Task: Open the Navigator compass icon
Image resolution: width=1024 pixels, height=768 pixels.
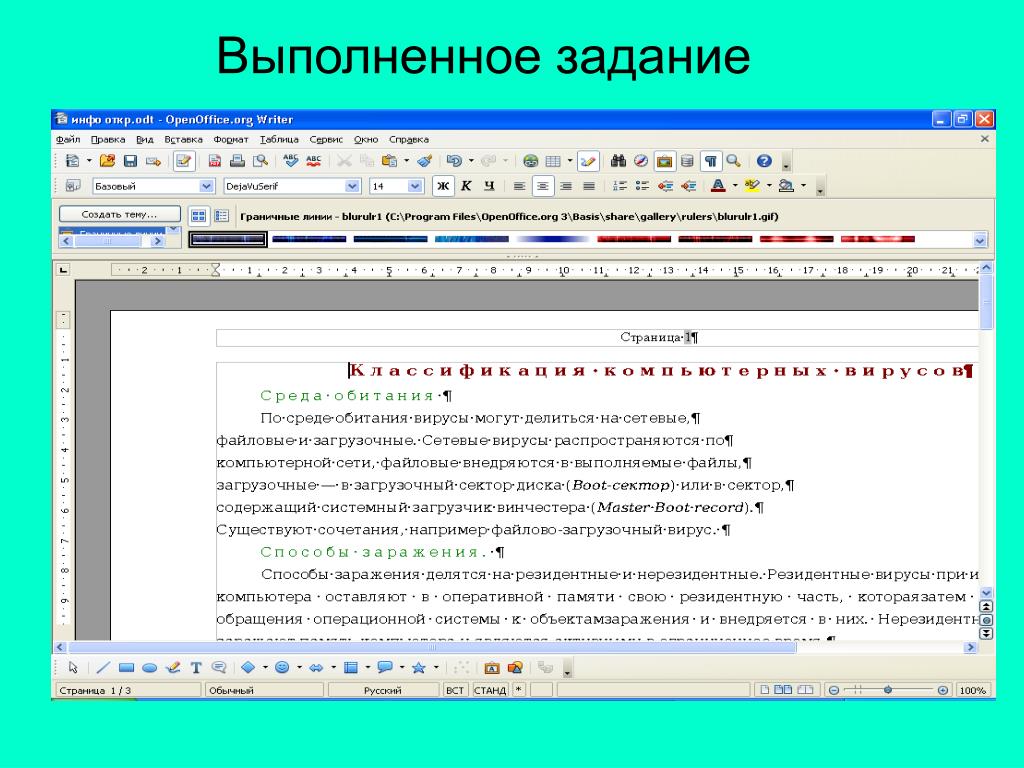Action: pos(641,161)
